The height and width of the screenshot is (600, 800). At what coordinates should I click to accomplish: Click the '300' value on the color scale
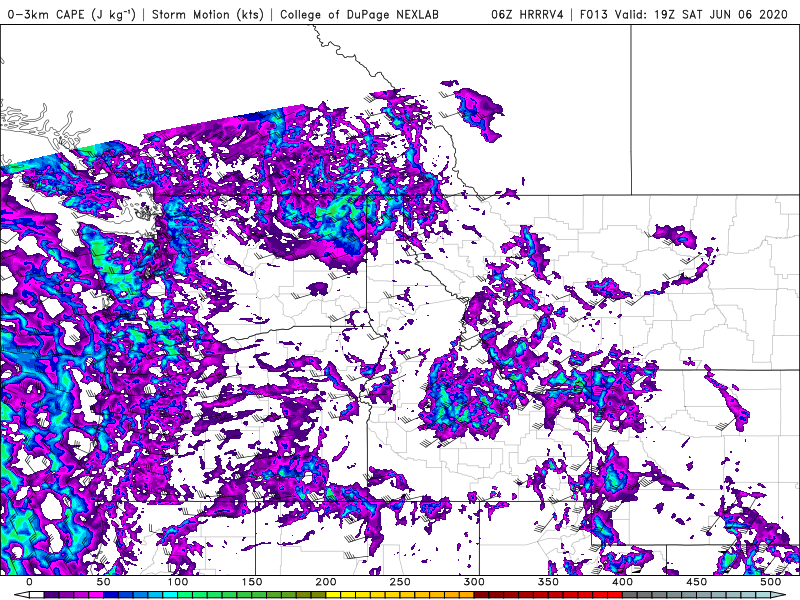[474, 582]
